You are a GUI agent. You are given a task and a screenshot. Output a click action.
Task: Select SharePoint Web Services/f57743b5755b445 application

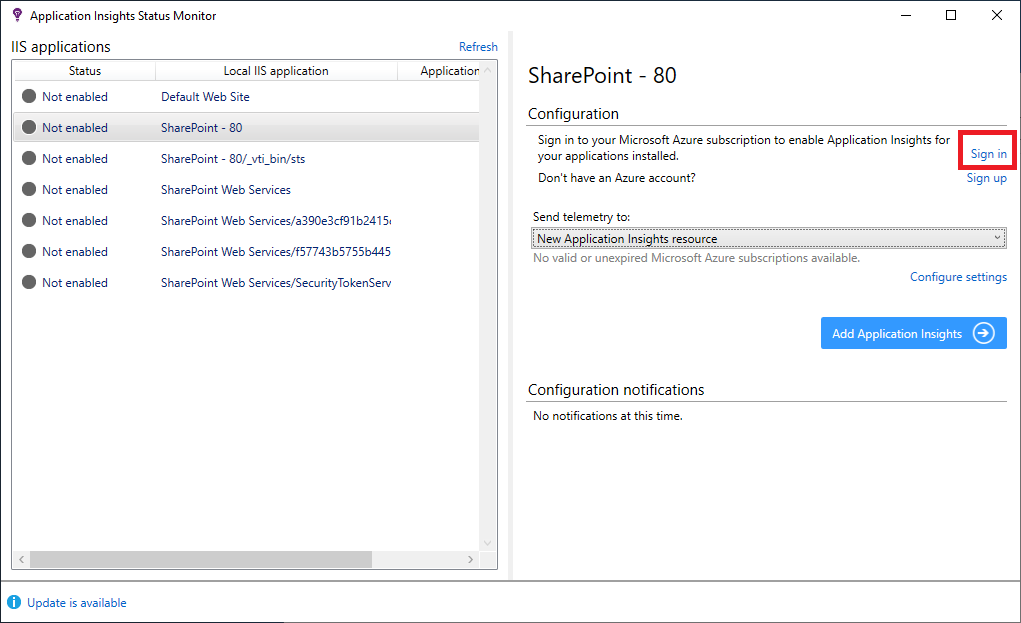click(276, 251)
